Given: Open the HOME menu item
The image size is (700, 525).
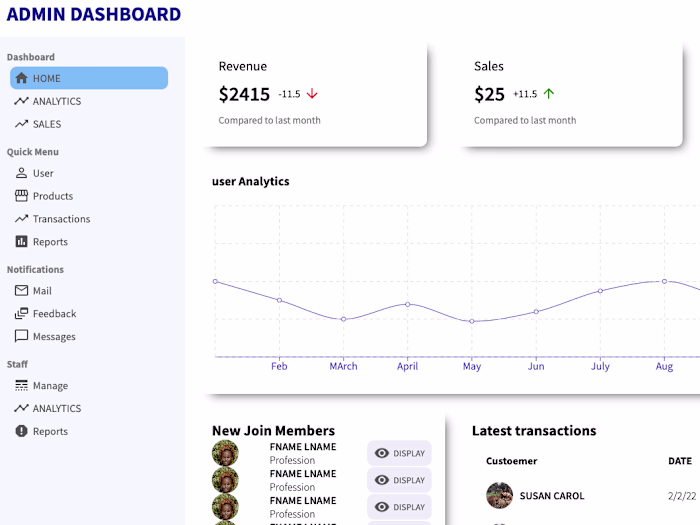Looking at the screenshot, I should [x=89, y=78].
